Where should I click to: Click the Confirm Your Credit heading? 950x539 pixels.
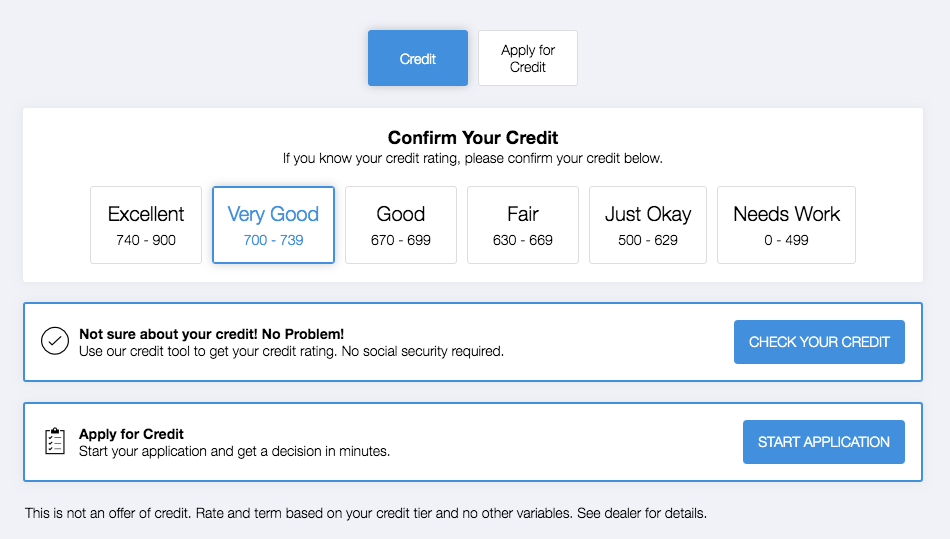(x=473, y=137)
